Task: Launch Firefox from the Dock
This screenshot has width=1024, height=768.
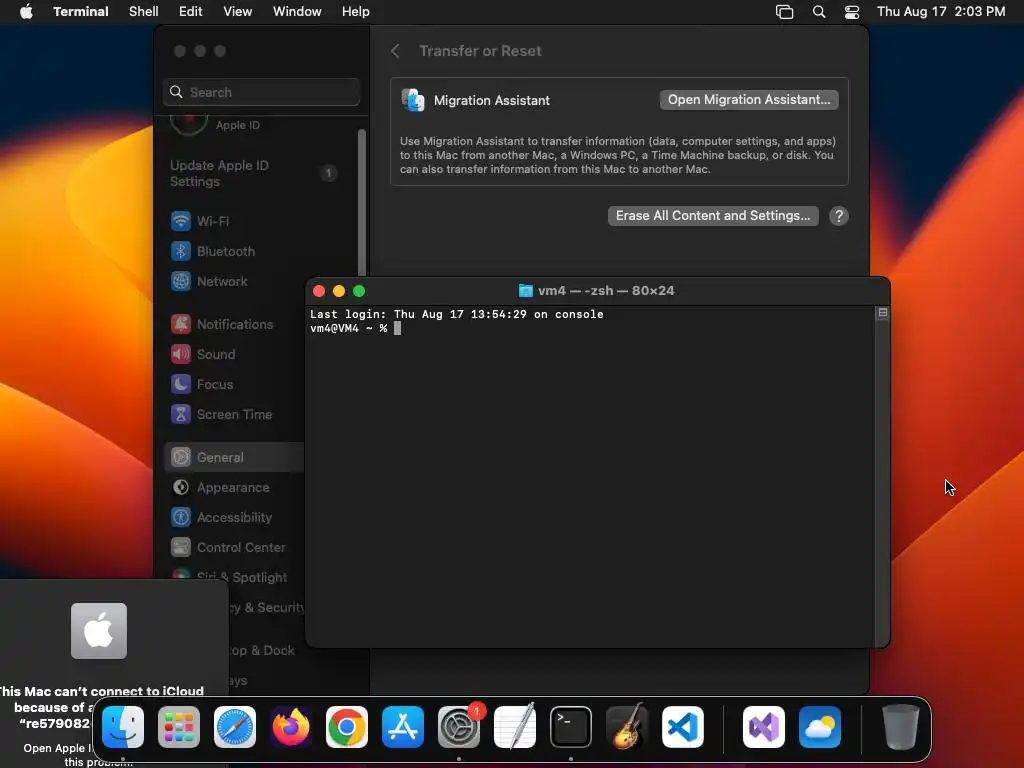Action: pos(291,727)
